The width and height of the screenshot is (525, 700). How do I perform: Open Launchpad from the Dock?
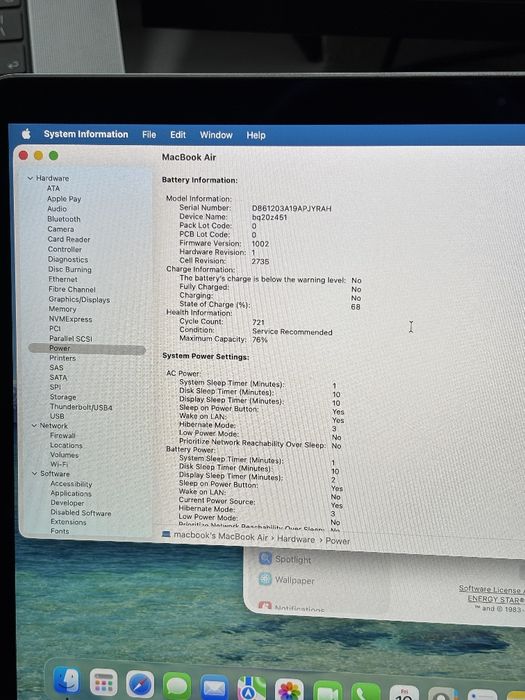pyautogui.click(x=104, y=683)
